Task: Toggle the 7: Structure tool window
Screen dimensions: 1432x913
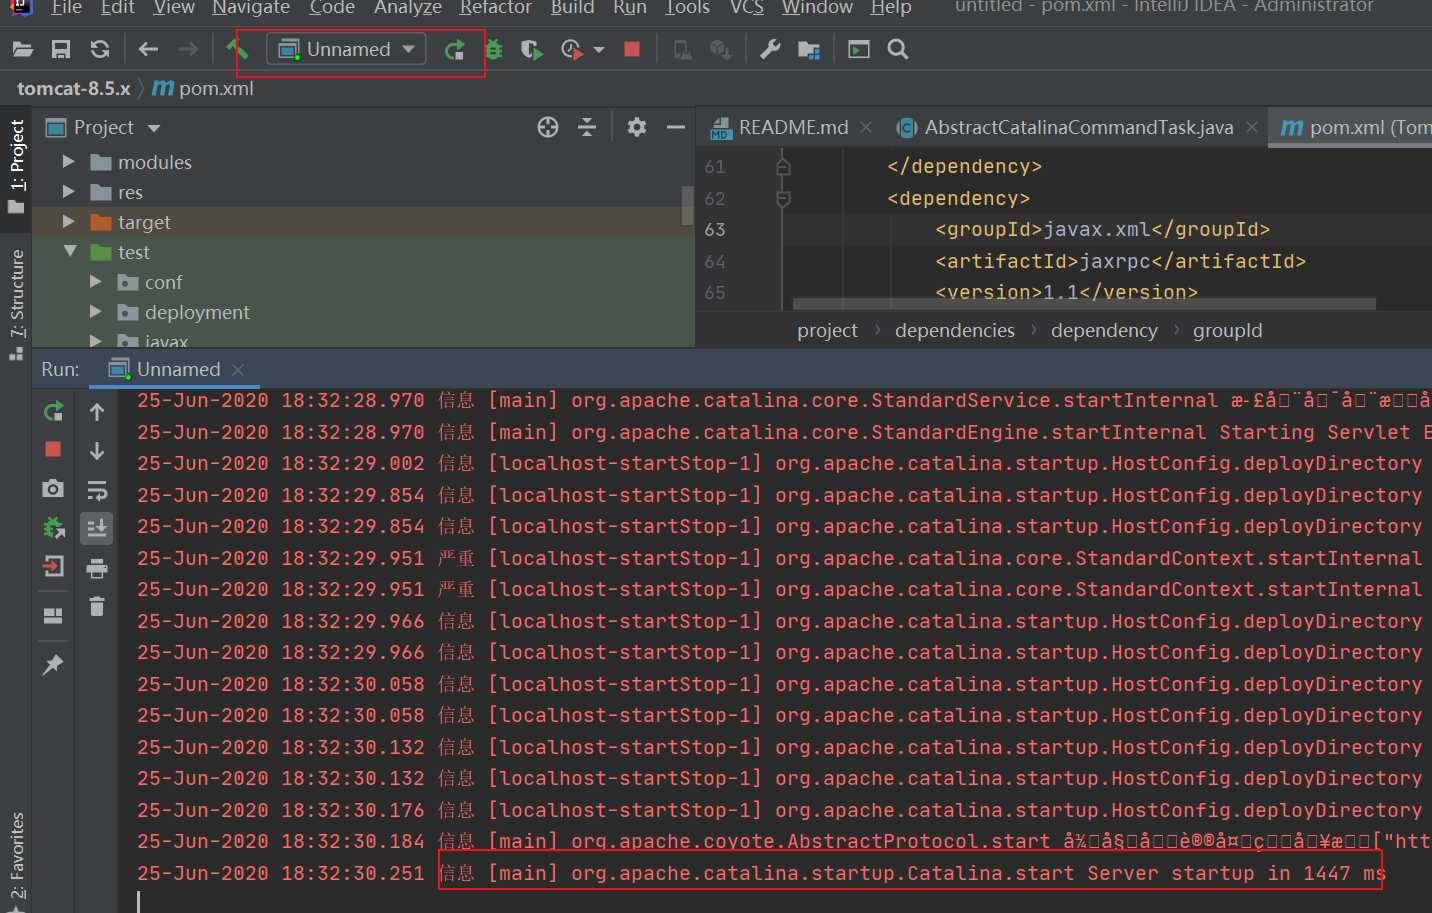Action: pyautogui.click(x=16, y=305)
